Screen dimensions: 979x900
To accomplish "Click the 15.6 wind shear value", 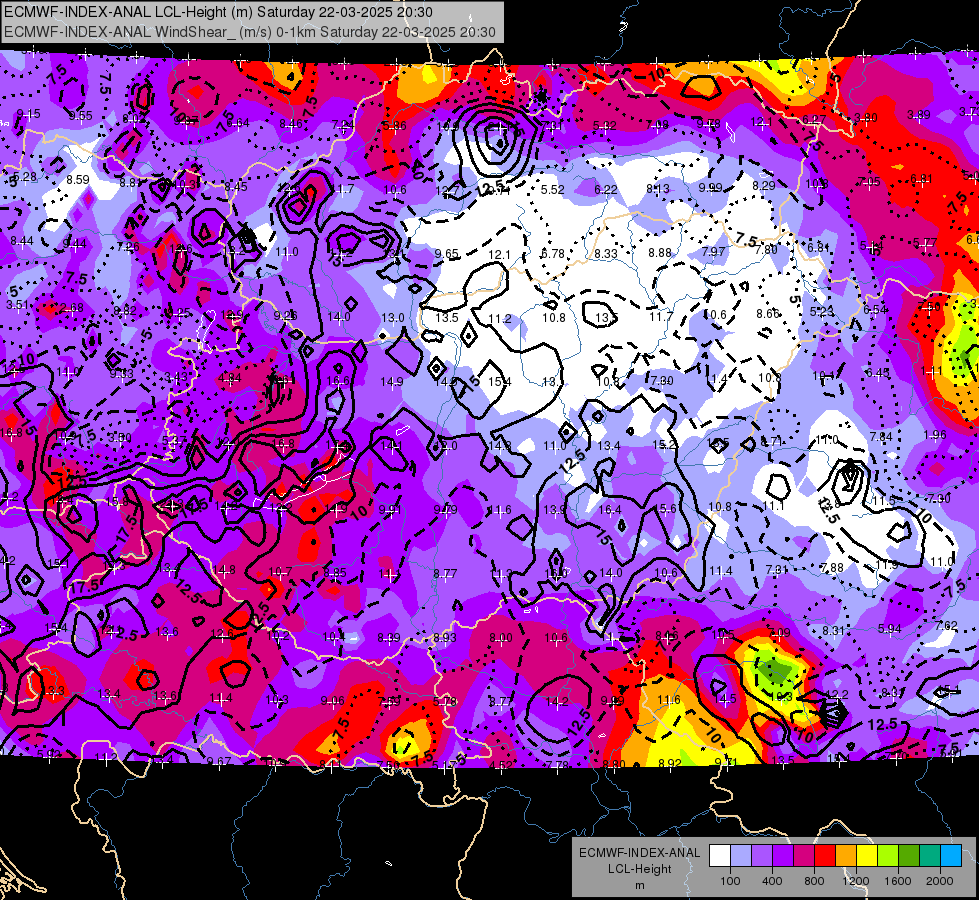I will click(664, 509).
